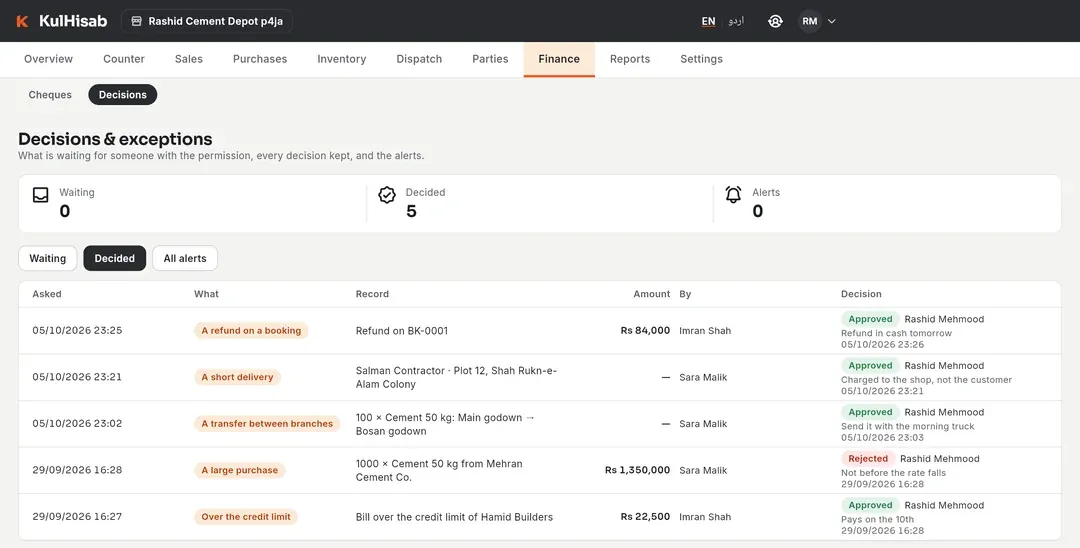This screenshot has width=1080, height=548.
Task: Select the Finance tab
Action: (559, 59)
